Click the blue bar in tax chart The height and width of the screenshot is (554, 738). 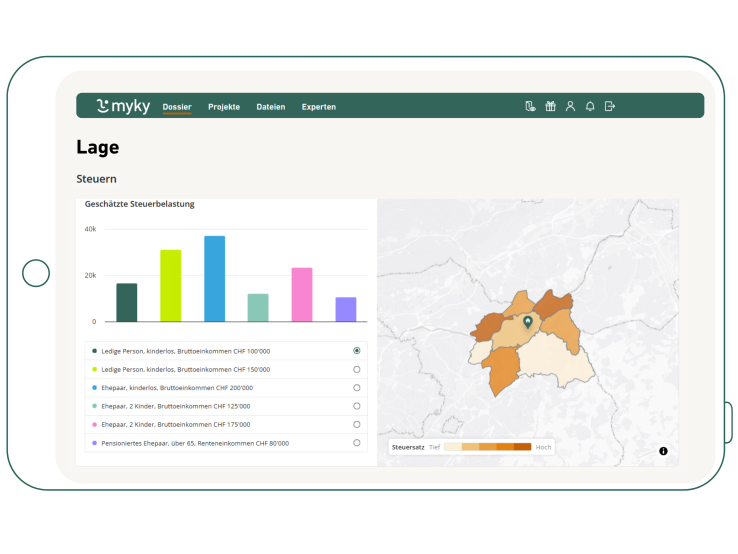(214, 279)
